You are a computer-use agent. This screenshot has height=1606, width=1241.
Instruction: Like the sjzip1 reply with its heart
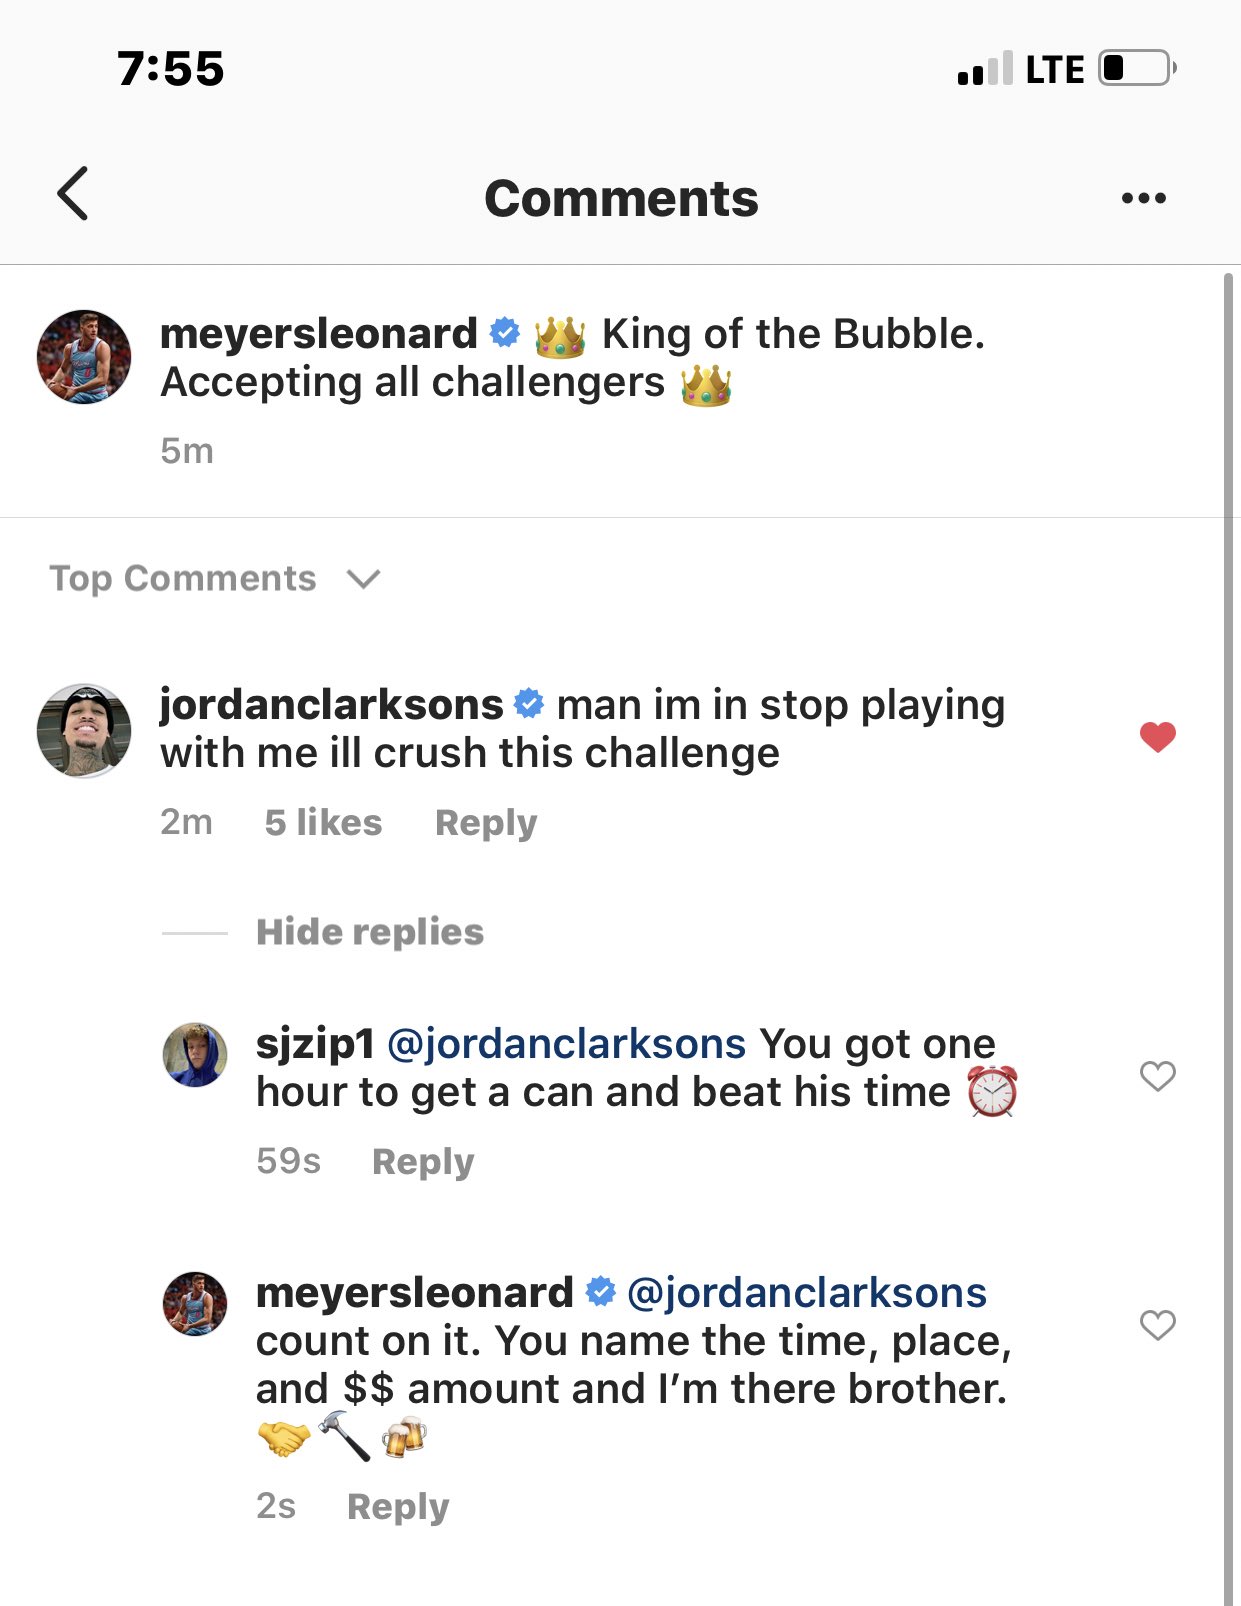pos(1157,1076)
